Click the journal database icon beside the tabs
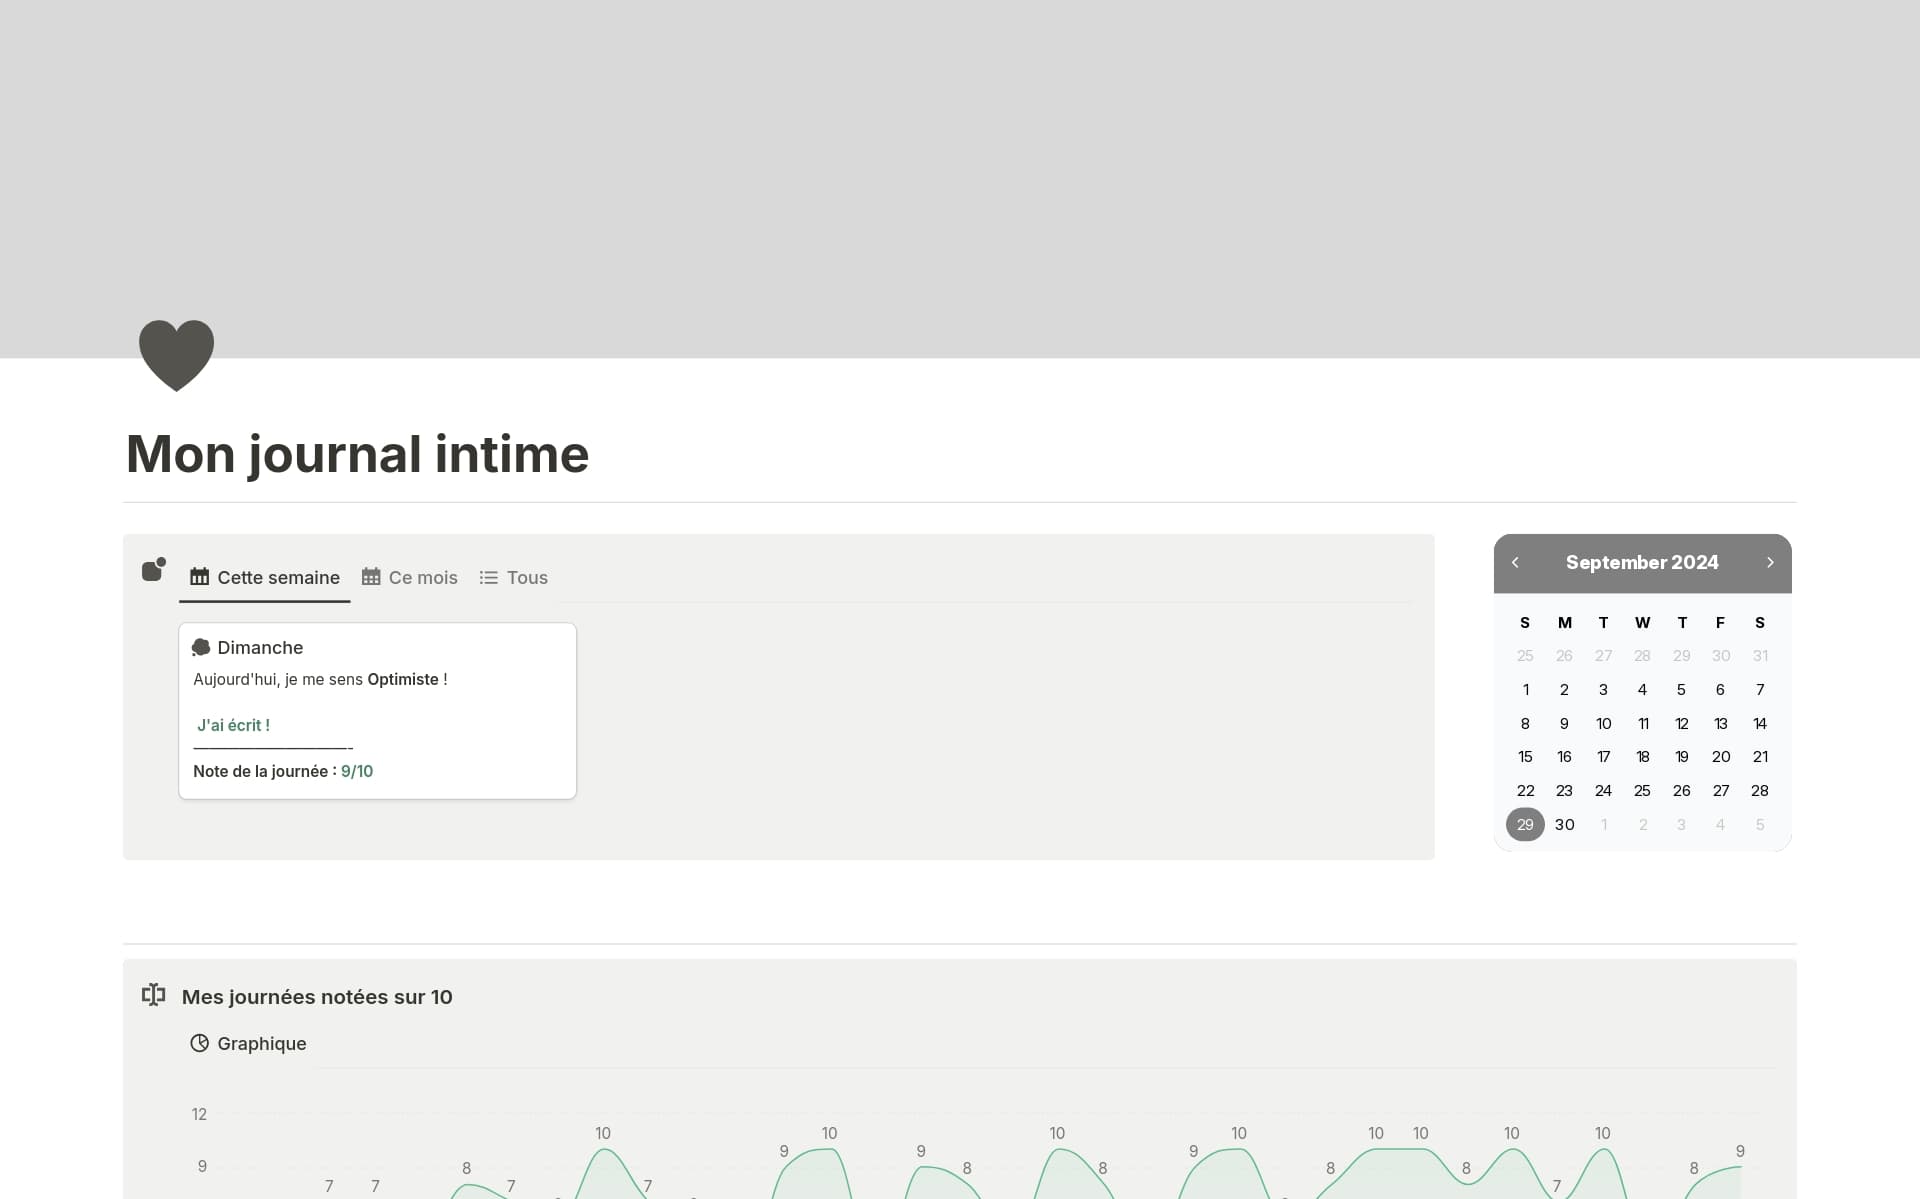 point(153,570)
